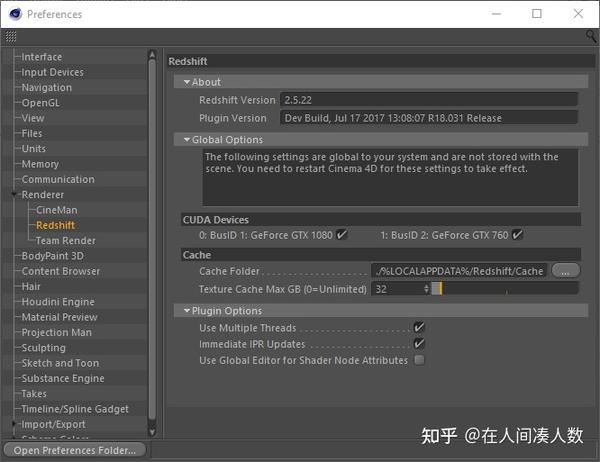Open Communication preferences
This screenshot has width=600, height=462.
(58, 179)
